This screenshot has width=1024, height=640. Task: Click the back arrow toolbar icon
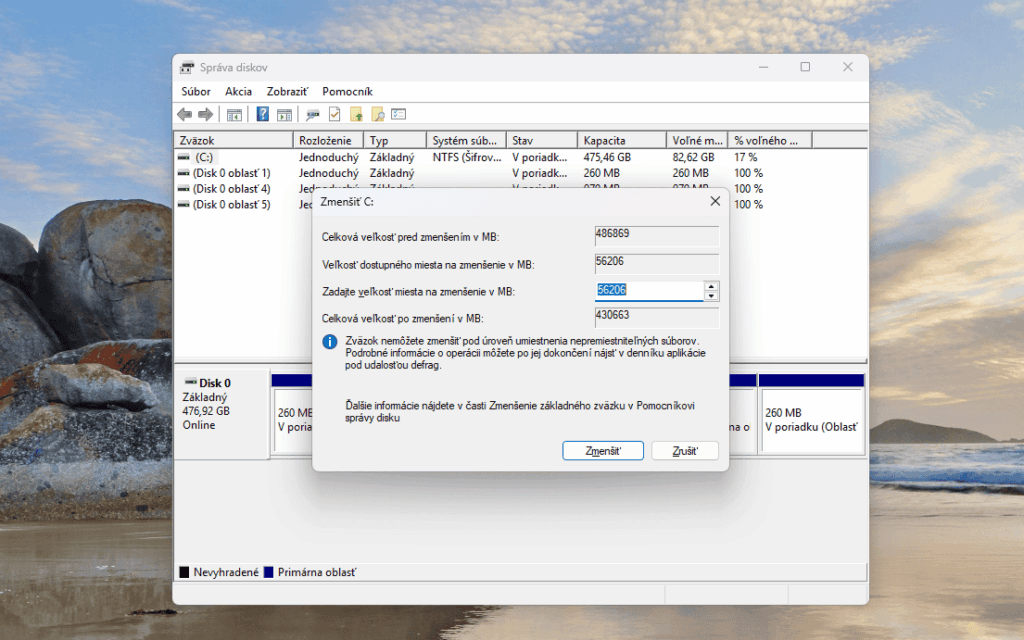(185, 115)
